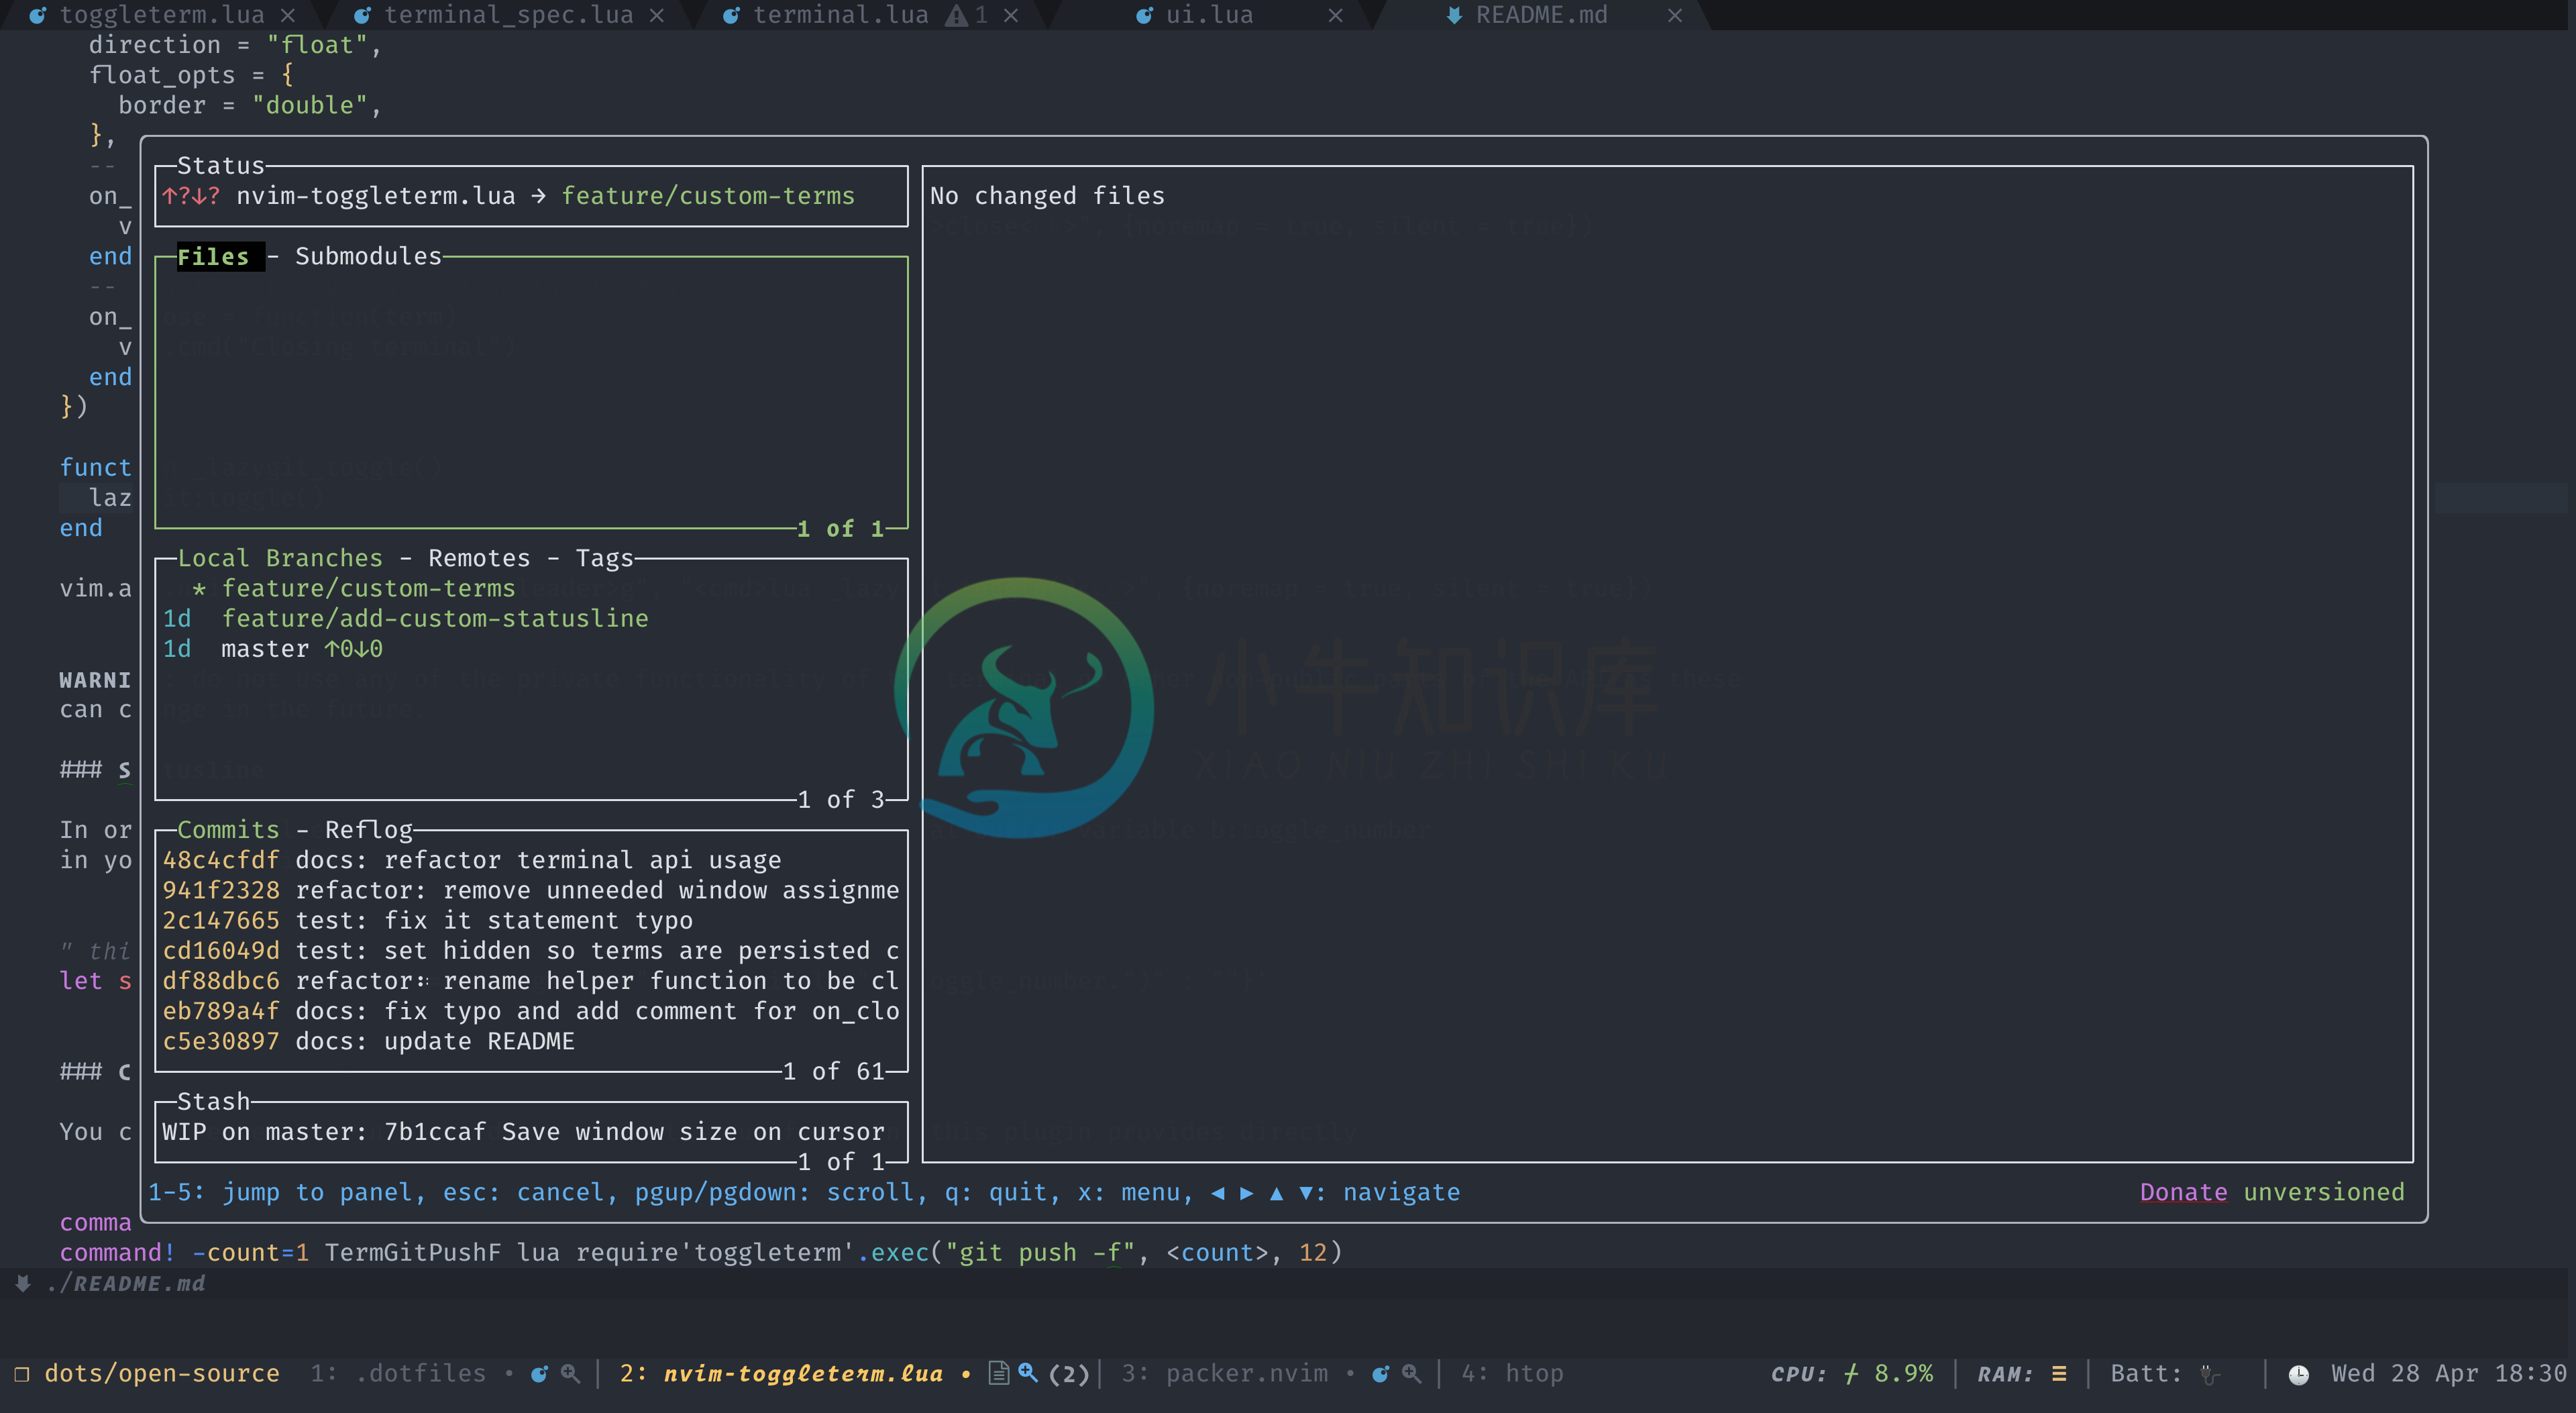Select the Files tab in lazygit
This screenshot has width=2576, height=1413.
pos(213,257)
